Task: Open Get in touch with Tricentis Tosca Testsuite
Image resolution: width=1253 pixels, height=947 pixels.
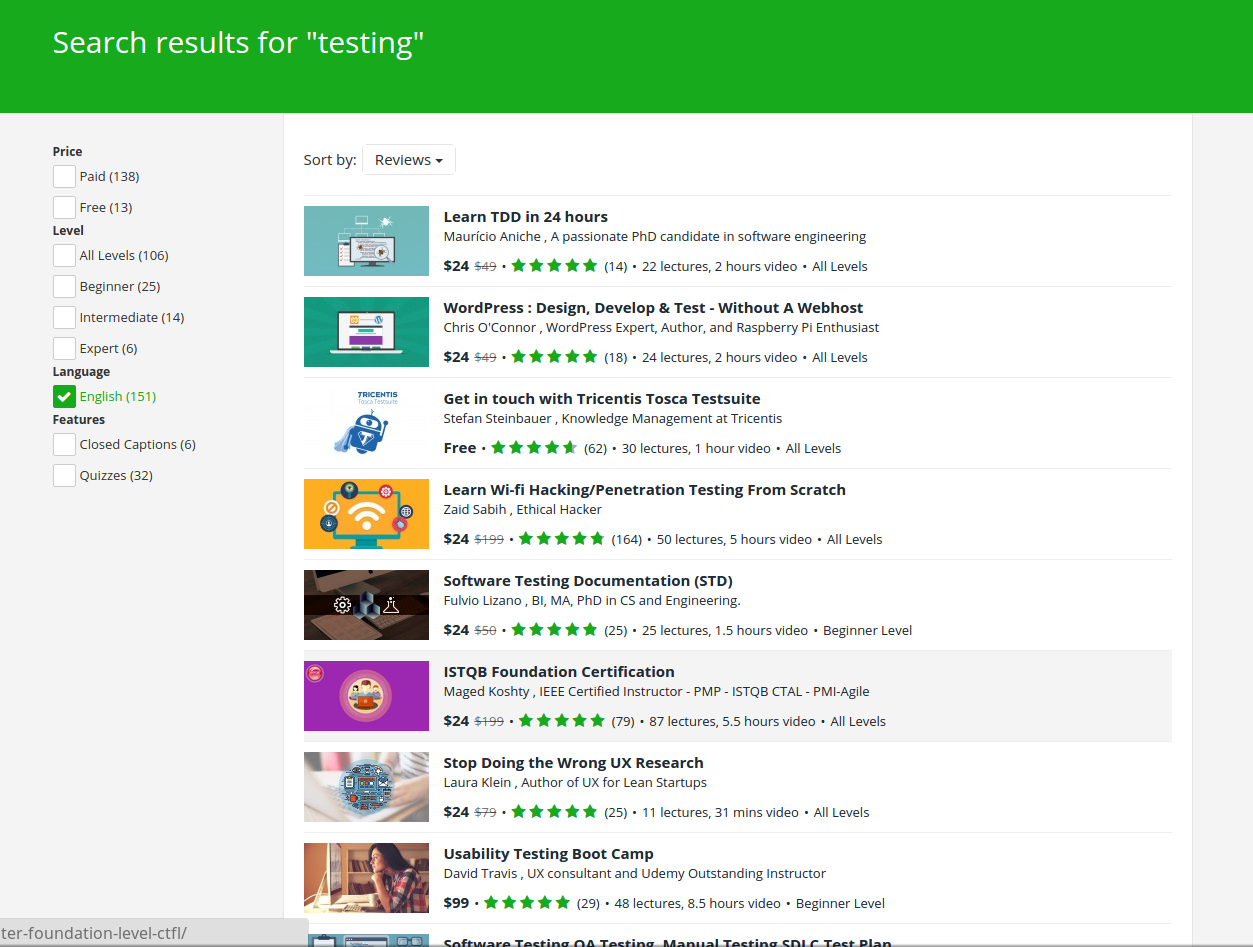Action: coord(602,399)
